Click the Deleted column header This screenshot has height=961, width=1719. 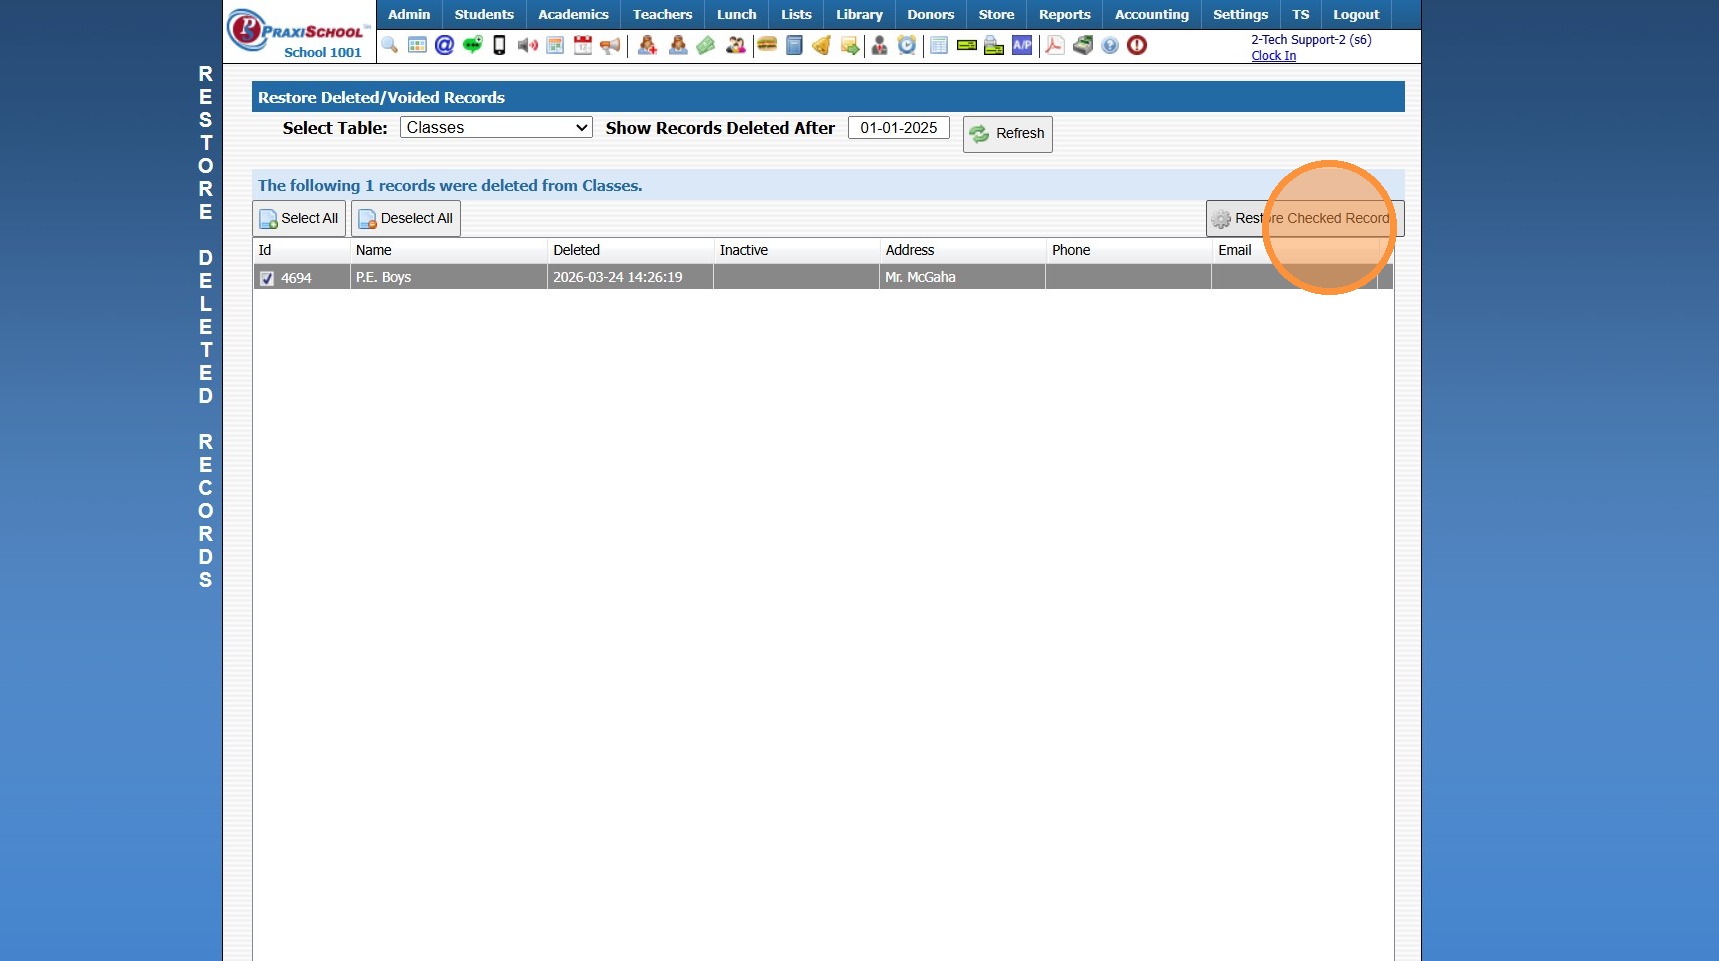630,250
